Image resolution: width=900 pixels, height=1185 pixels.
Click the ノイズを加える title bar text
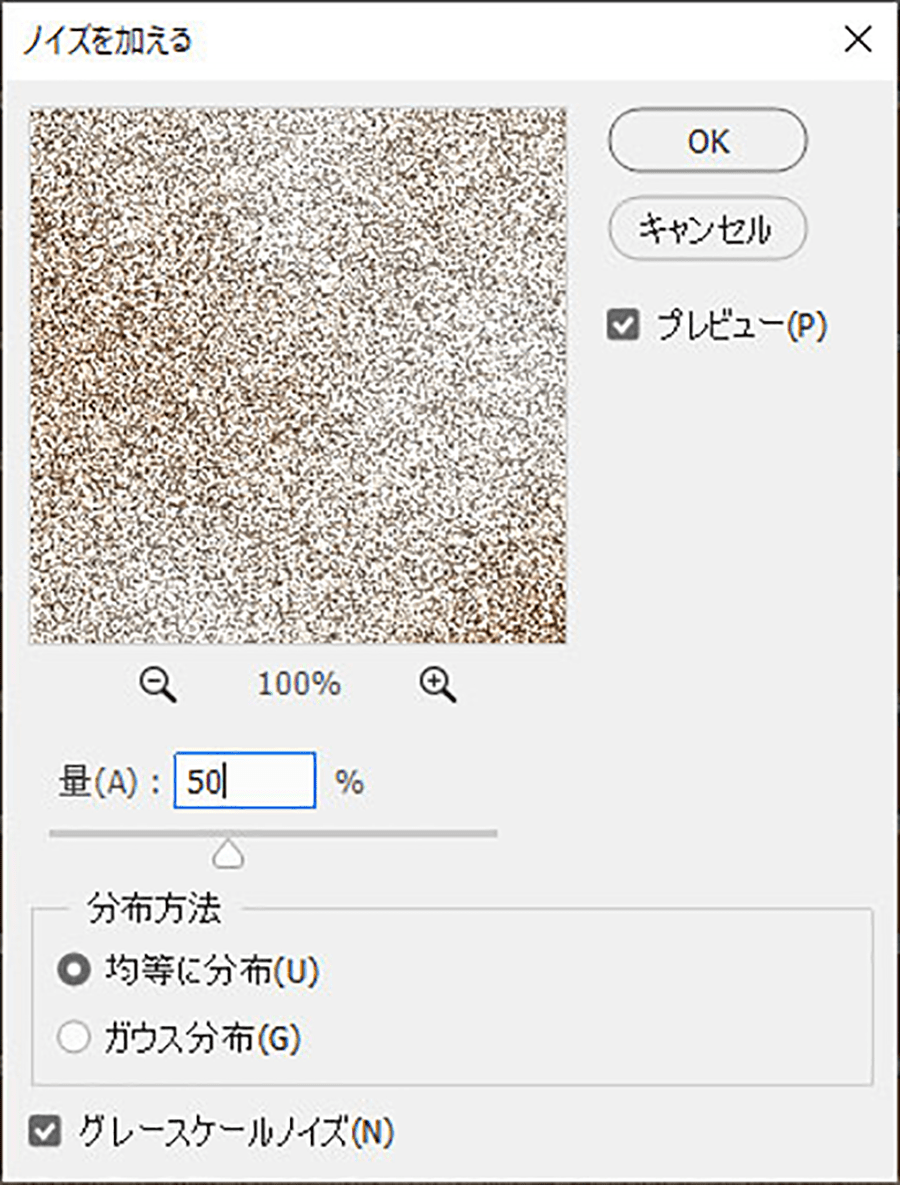click(x=107, y=40)
